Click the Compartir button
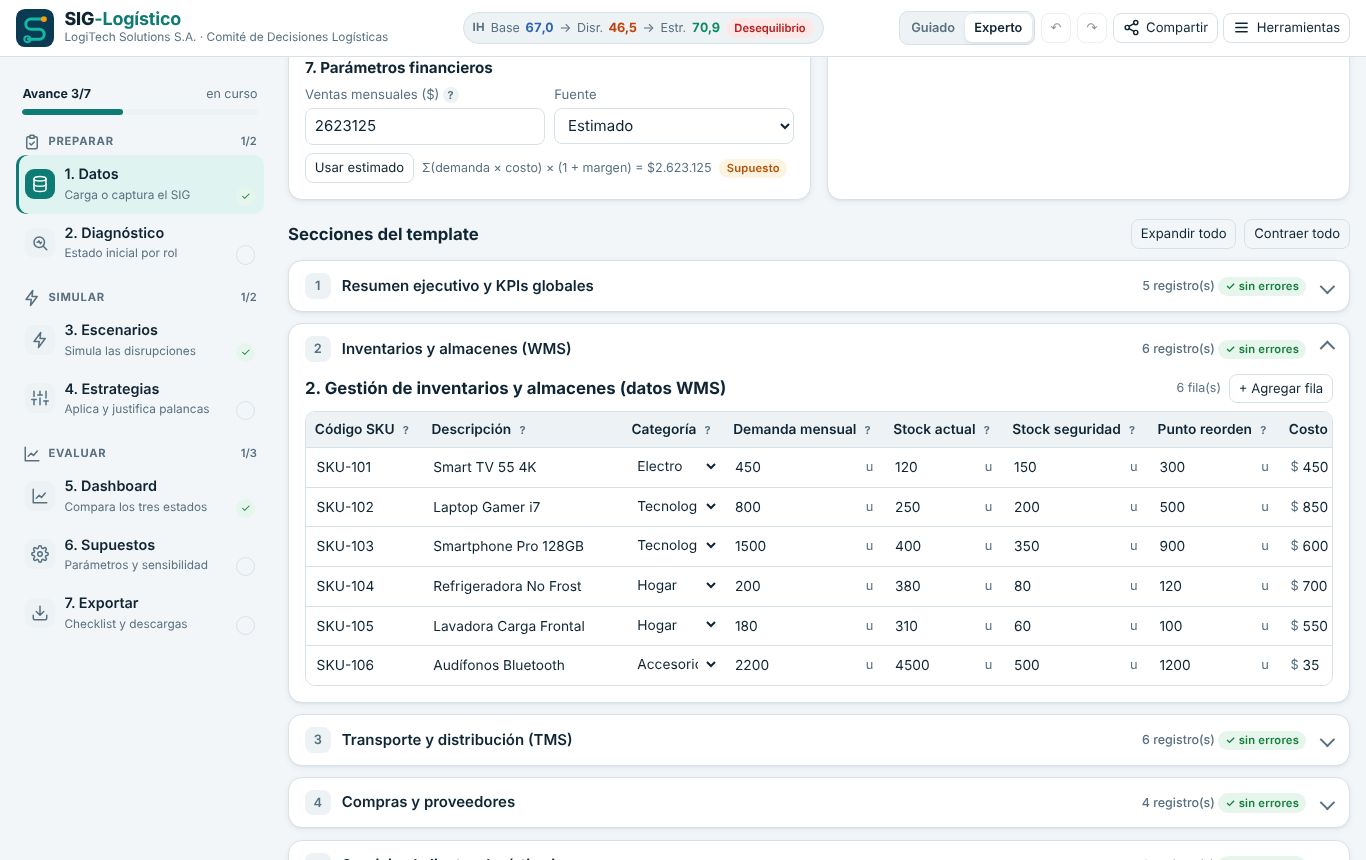The image size is (1366, 860). (x=1165, y=28)
